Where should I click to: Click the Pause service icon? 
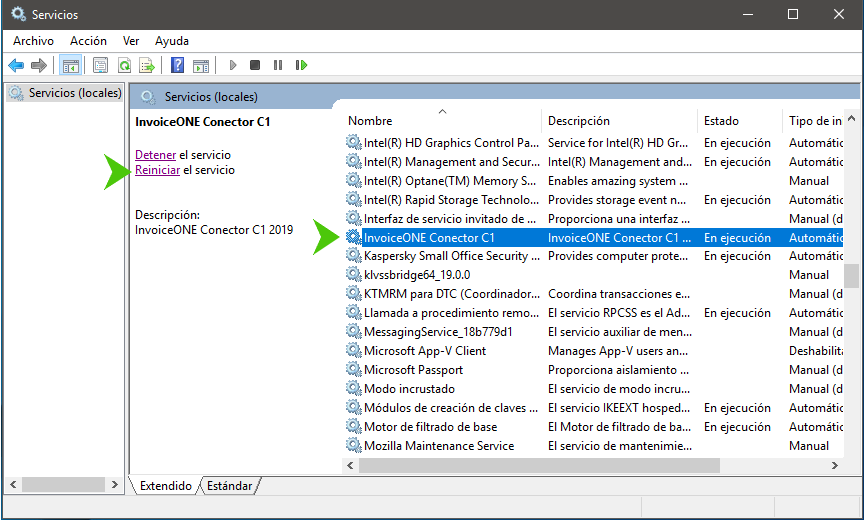coord(278,66)
